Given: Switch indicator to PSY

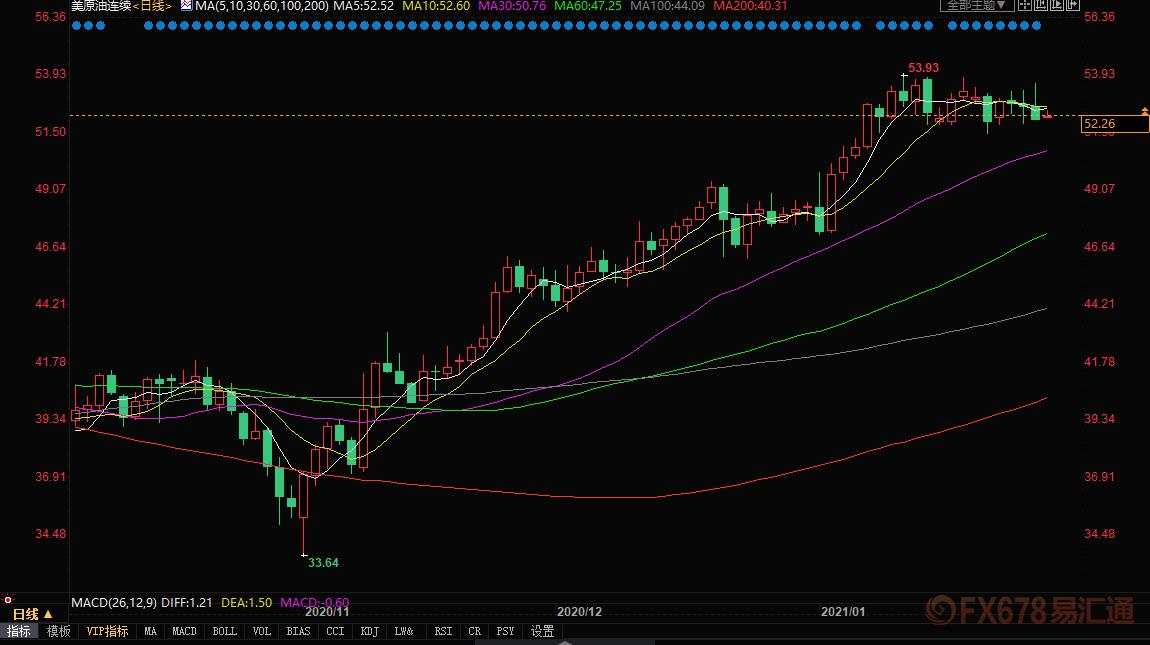Looking at the screenshot, I should click(x=505, y=631).
